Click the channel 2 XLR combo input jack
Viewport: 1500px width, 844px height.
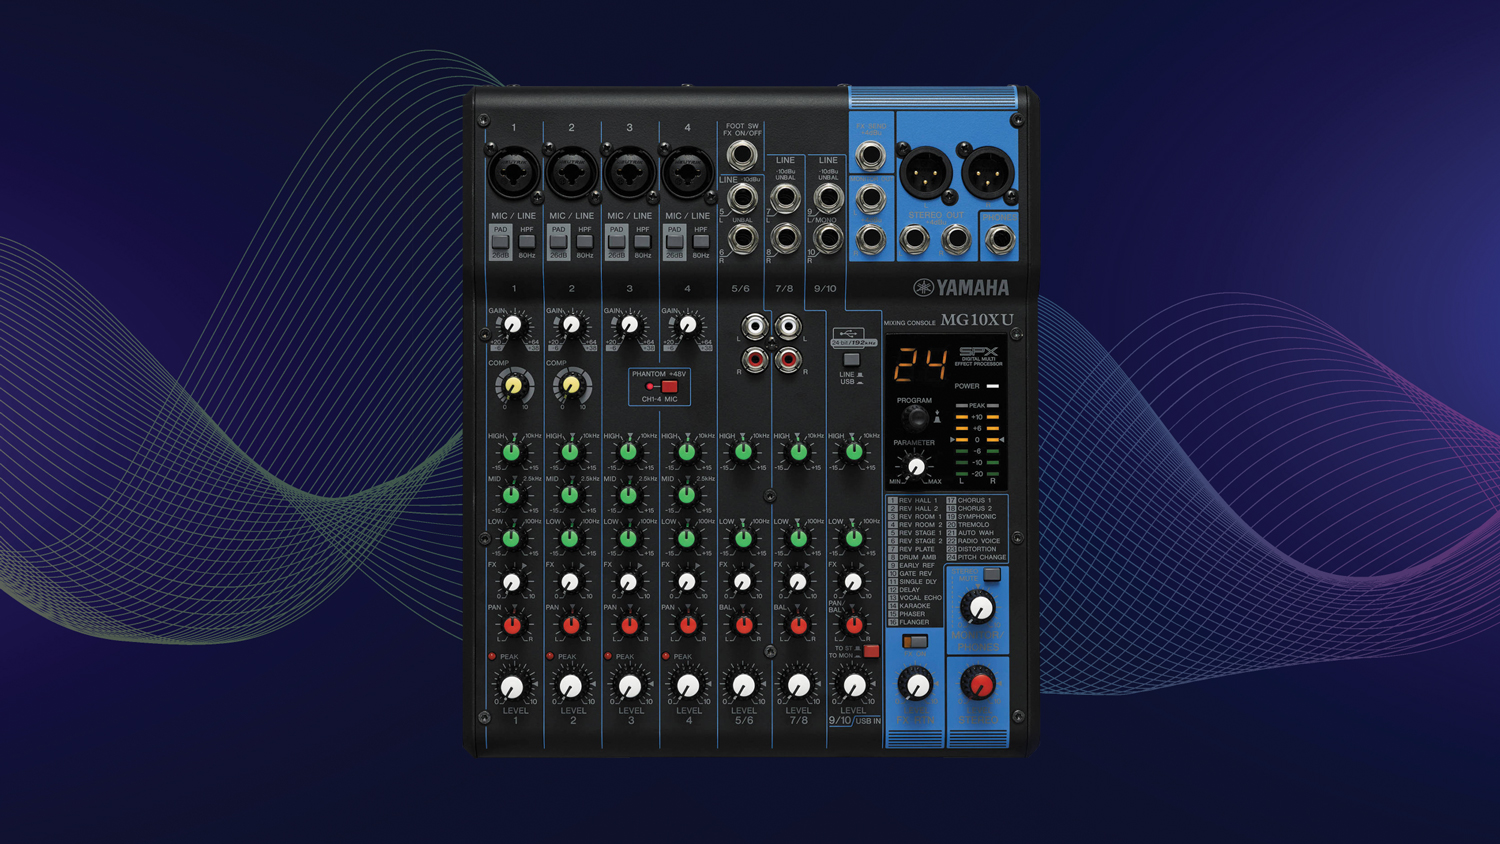[x=572, y=172]
